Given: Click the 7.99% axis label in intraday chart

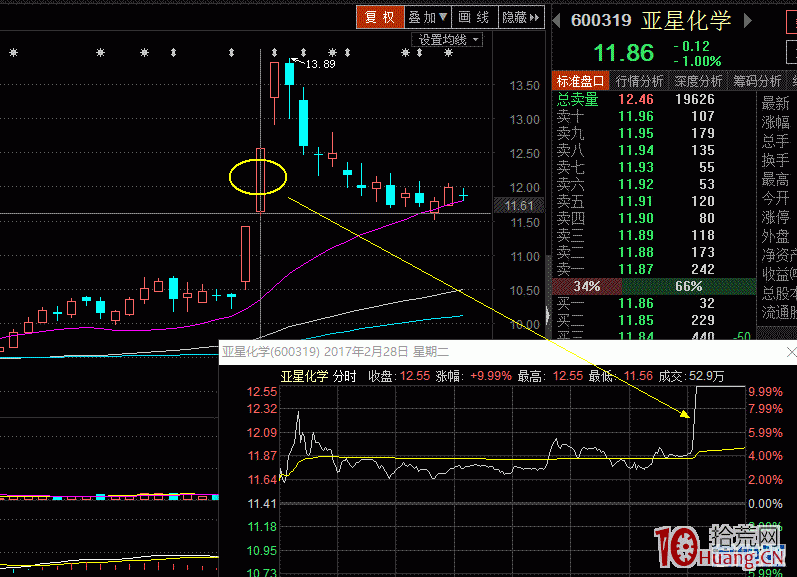Looking at the screenshot, I should [x=765, y=409].
